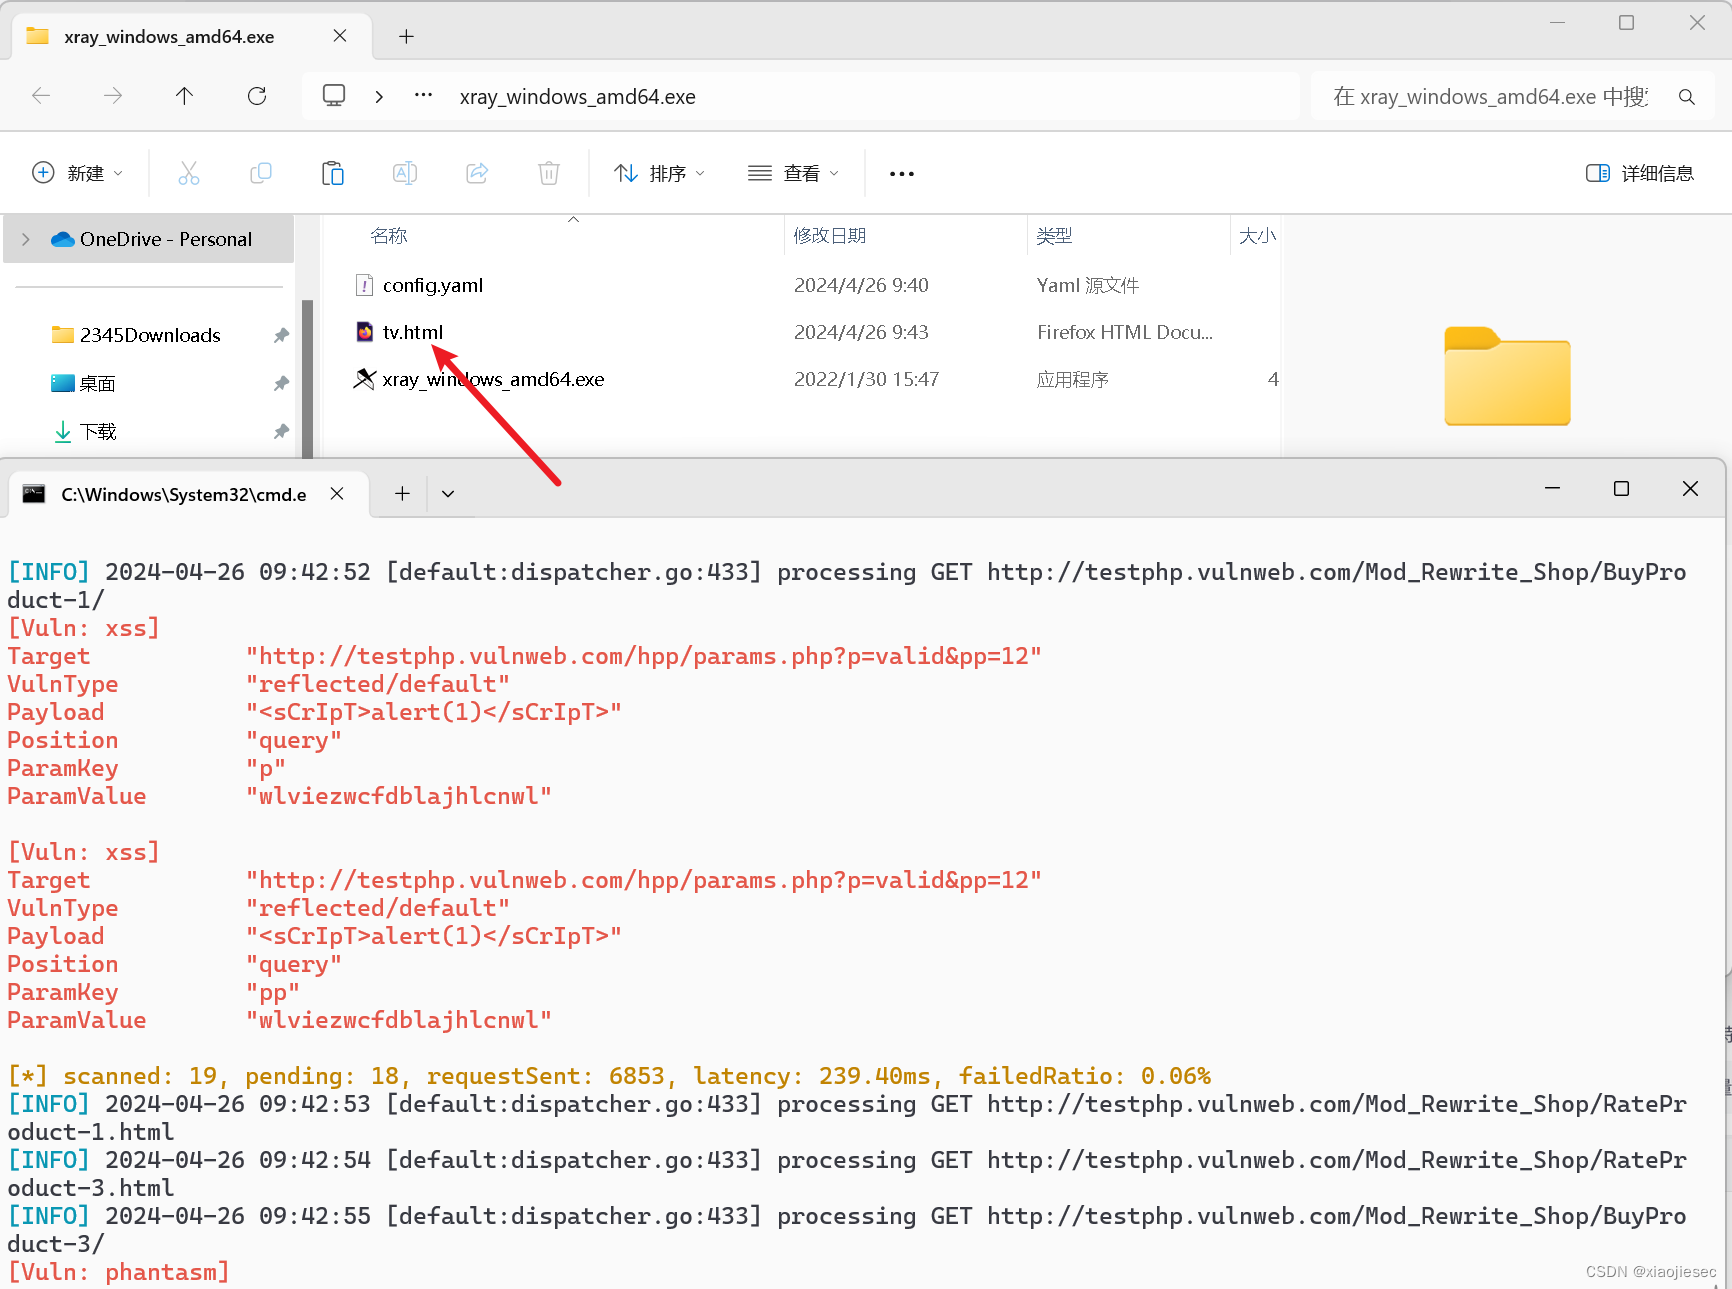Click the Share icon in toolbar
Screen dimensions: 1732x1289
point(477,173)
